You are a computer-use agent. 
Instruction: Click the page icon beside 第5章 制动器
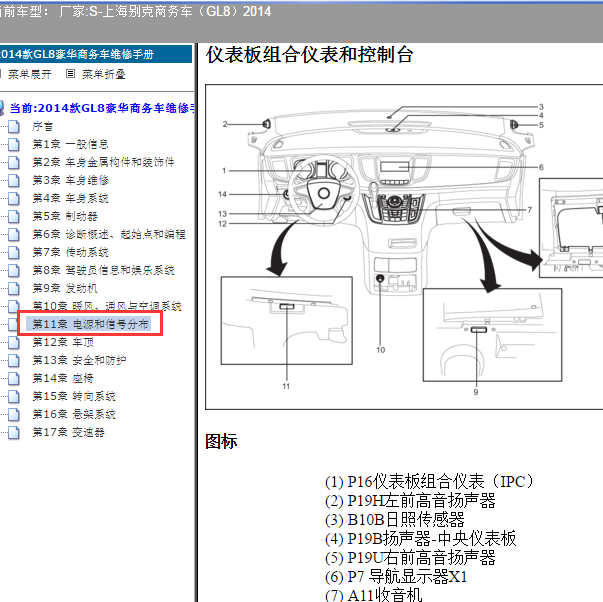pyautogui.click(x=14, y=216)
